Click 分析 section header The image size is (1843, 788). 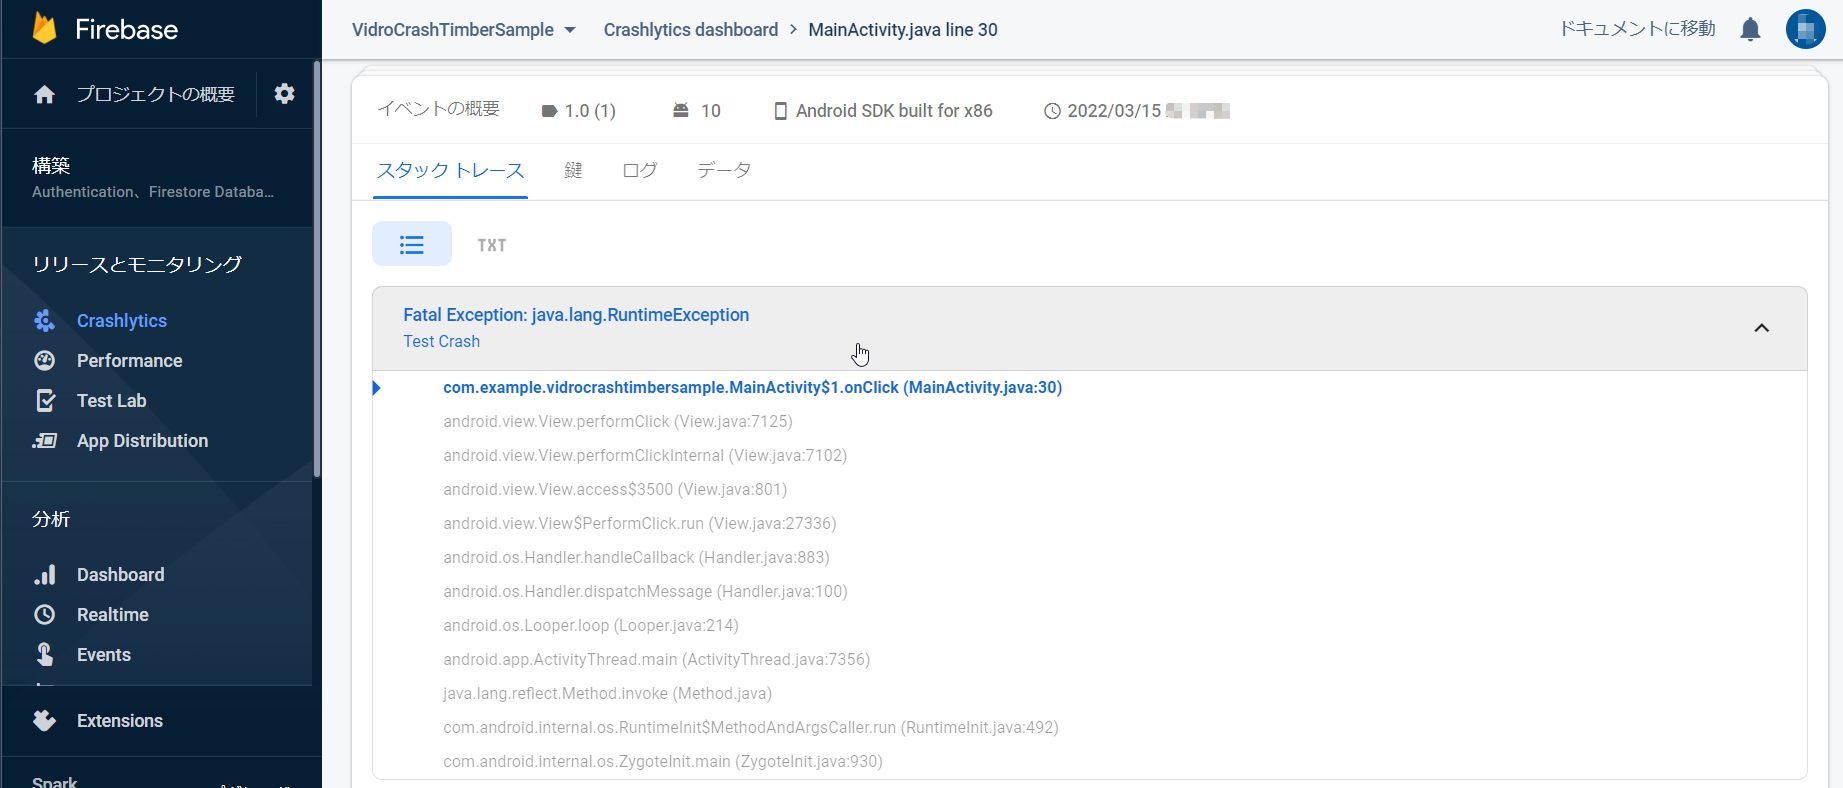51,519
